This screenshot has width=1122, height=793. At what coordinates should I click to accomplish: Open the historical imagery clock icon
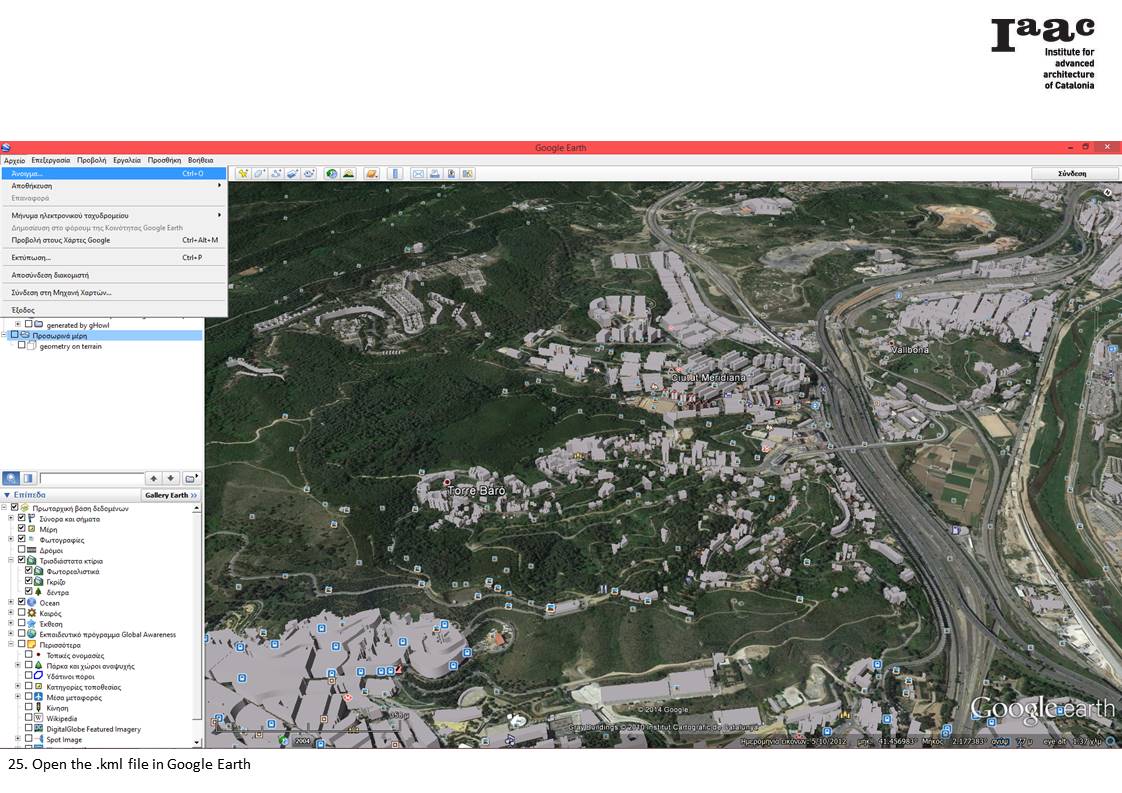coord(332,174)
